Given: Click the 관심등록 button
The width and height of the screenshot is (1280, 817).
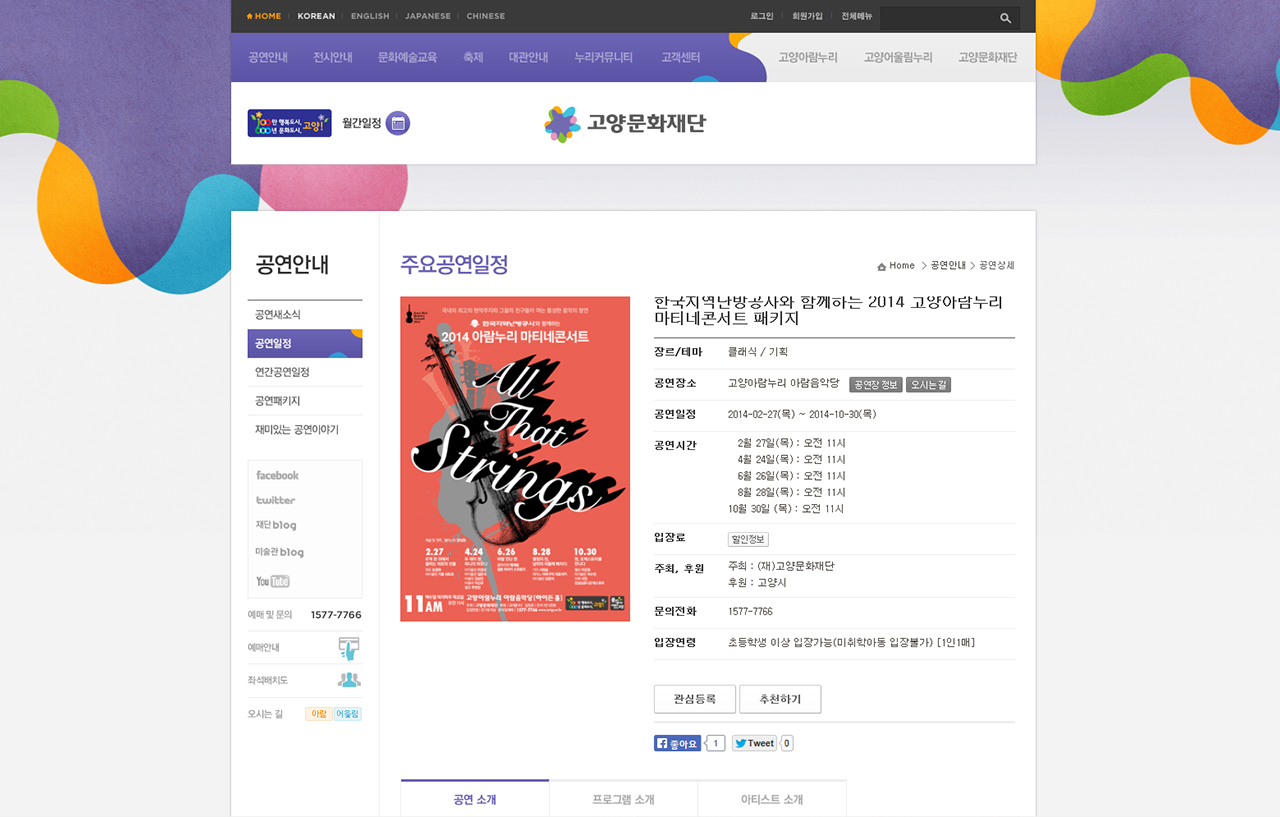Looking at the screenshot, I should pos(695,699).
